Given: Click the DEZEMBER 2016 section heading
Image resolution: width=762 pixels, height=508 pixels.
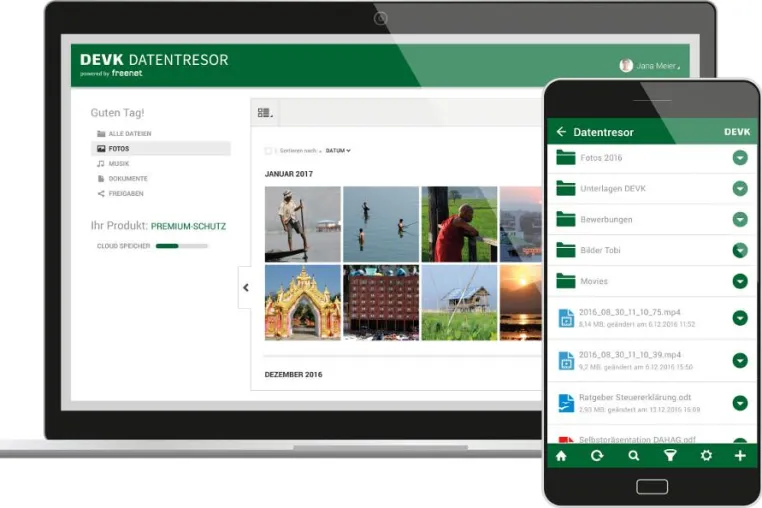Looking at the screenshot, I should [293, 374].
